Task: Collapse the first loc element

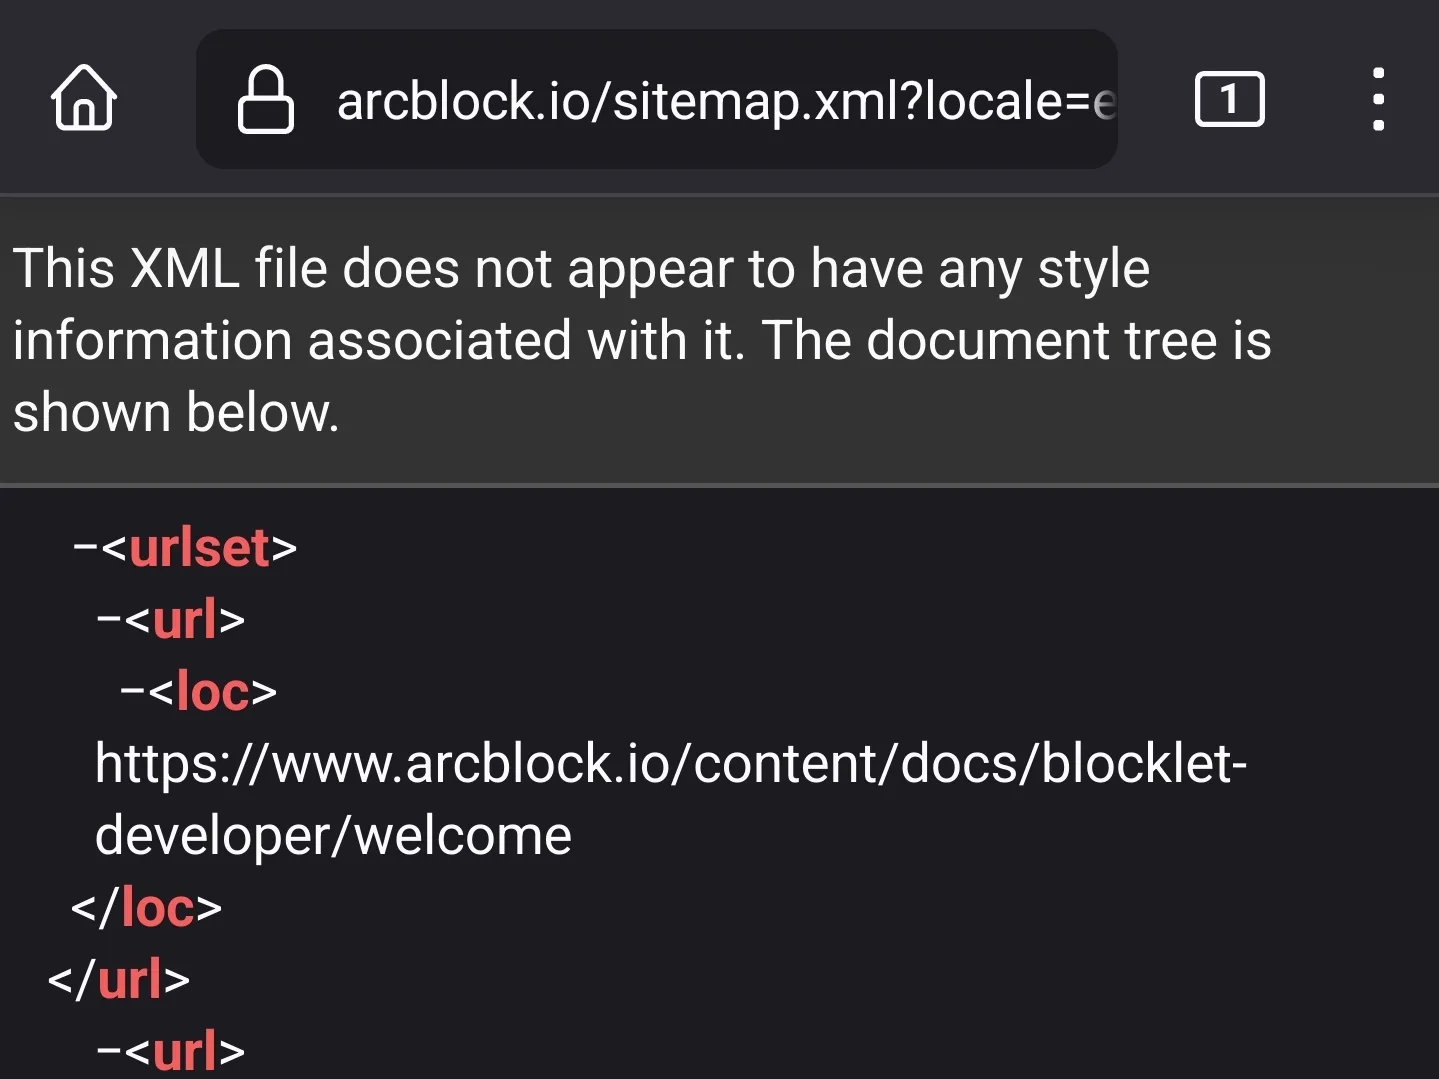Action: (x=133, y=692)
